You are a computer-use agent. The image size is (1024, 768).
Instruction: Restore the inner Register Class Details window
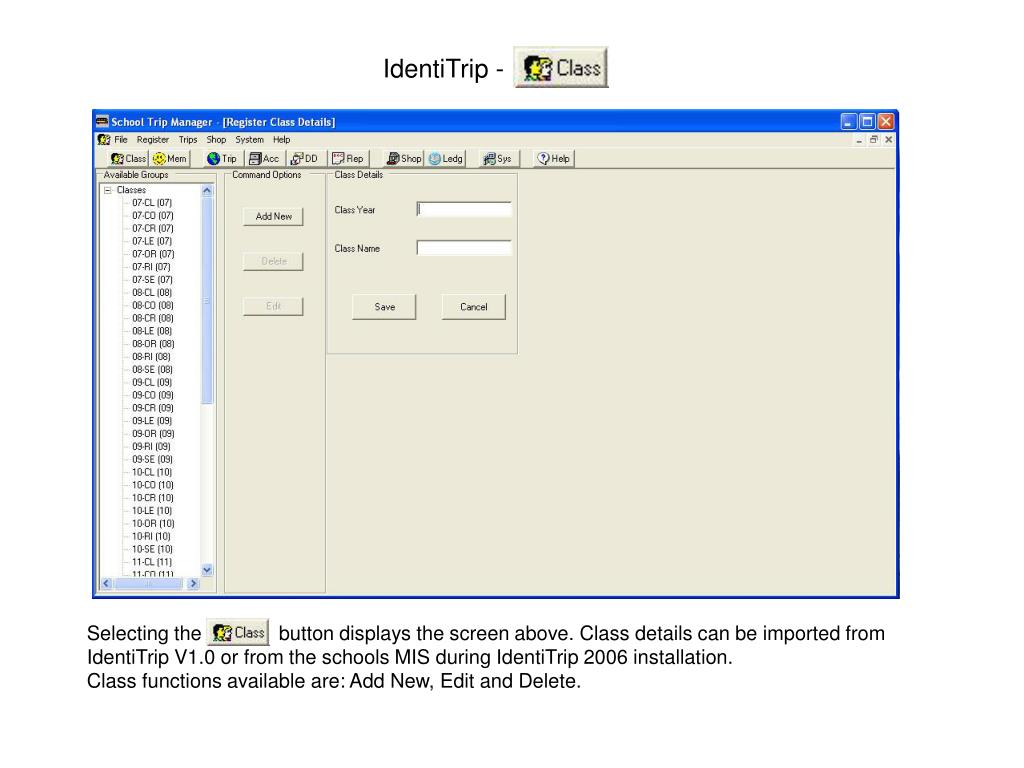pyautogui.click(x=874, y=140)
